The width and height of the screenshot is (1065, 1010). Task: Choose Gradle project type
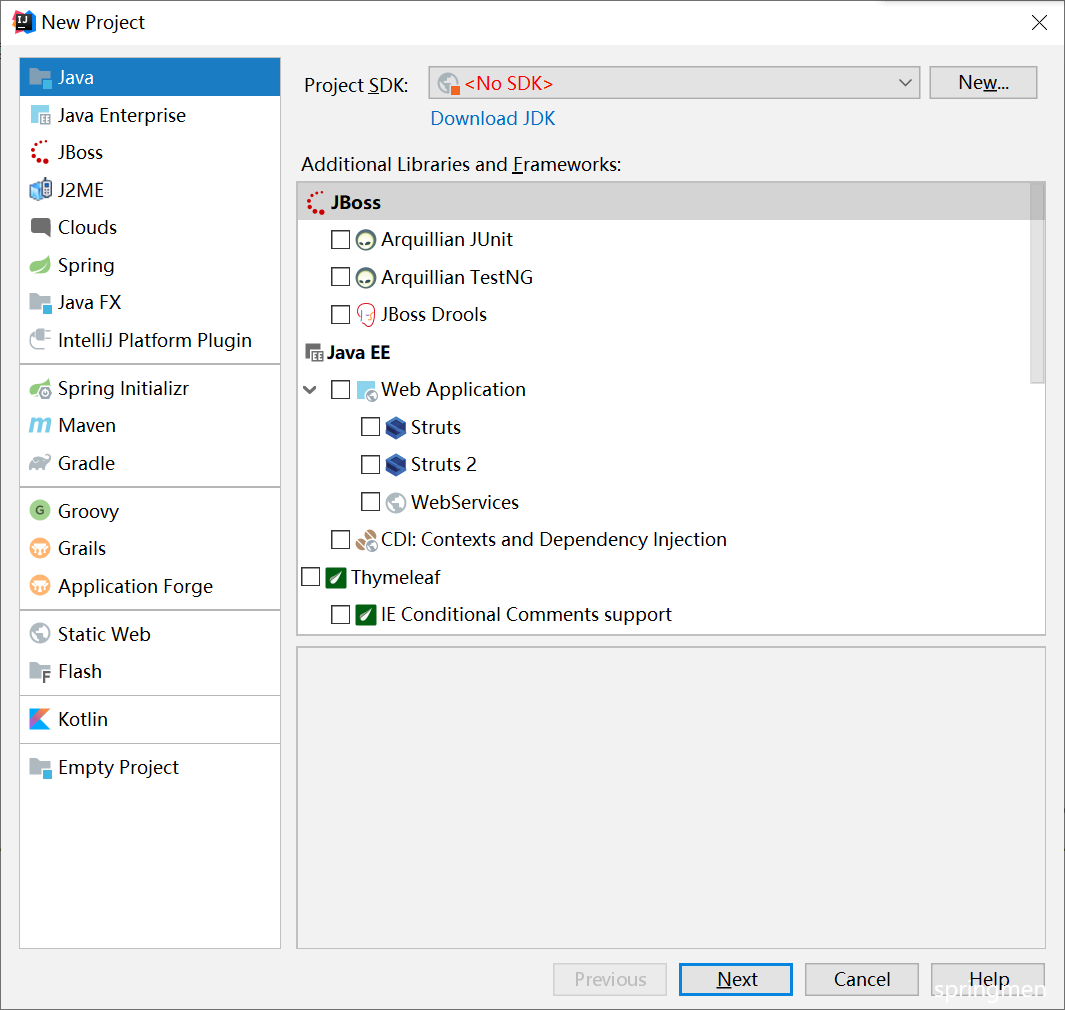pos(149,463)
